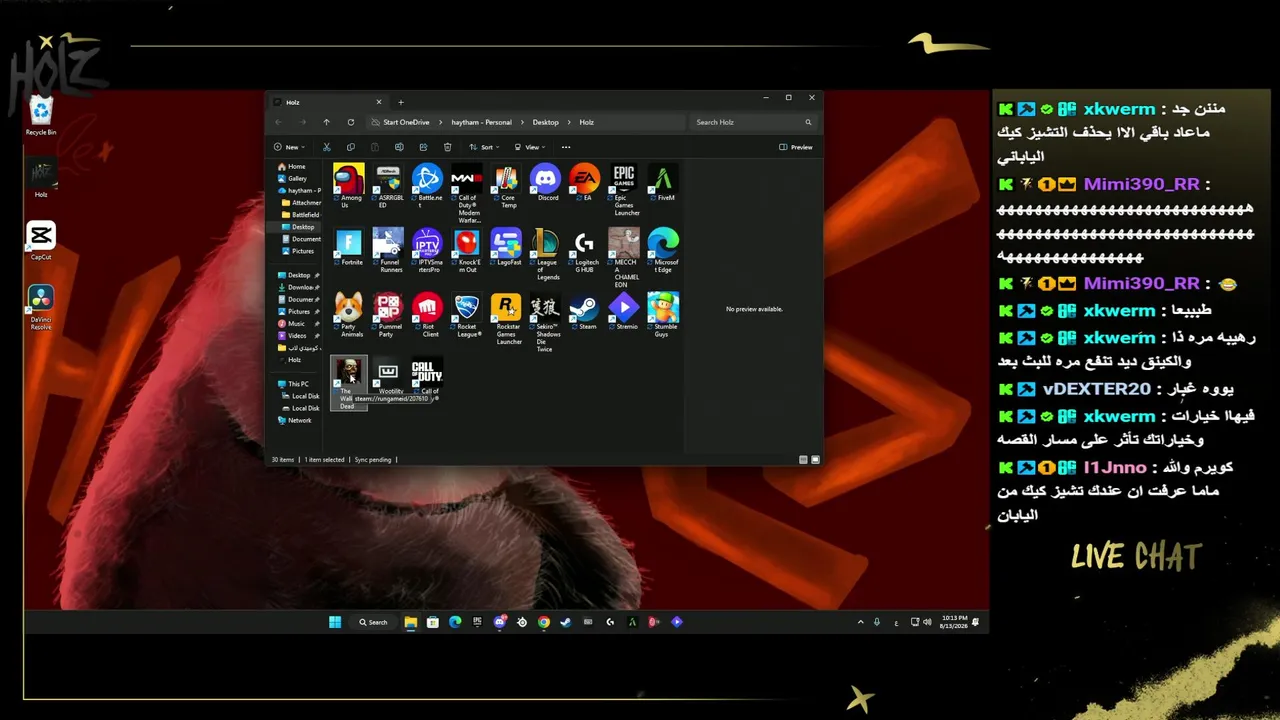Screen dimensions: 1280x720
Task: Open the Sort dropdown menu
Action: pyautogui.click(x=486, y=147)
